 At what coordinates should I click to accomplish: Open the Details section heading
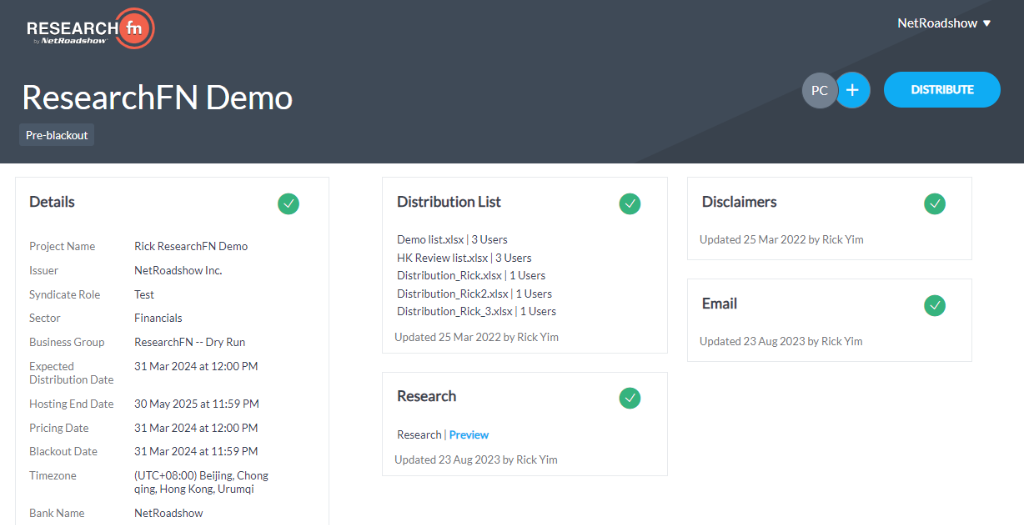click(52, 202)
